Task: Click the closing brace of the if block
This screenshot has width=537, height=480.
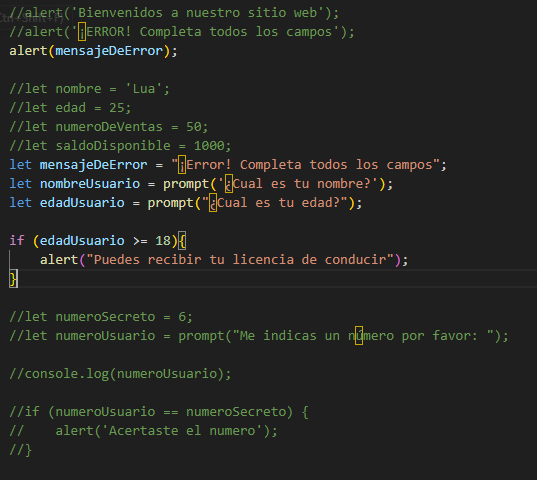Action: pos(13,279)
